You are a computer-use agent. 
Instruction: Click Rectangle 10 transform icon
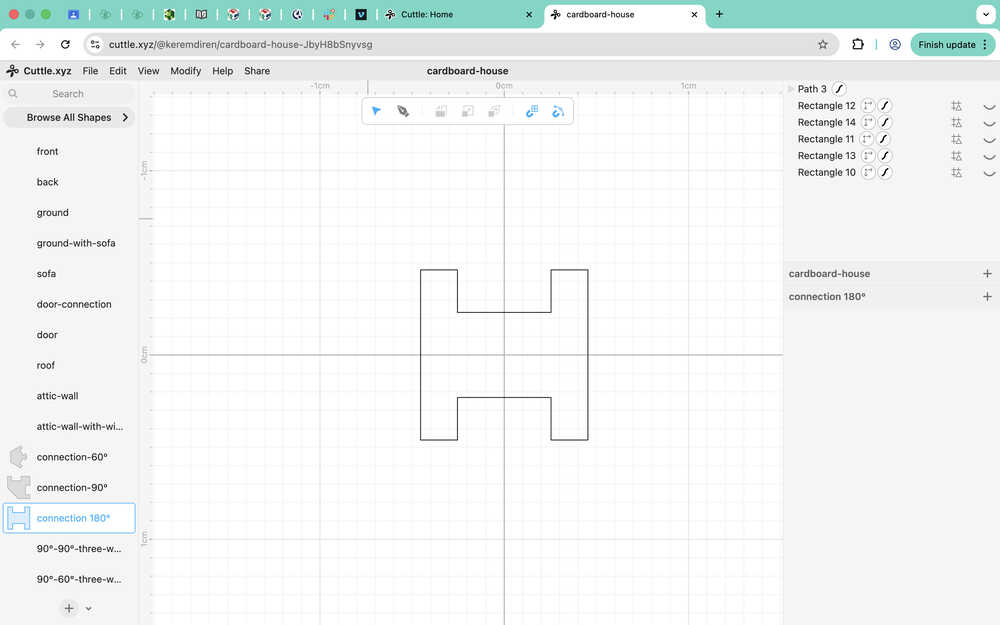click(868, 172)
